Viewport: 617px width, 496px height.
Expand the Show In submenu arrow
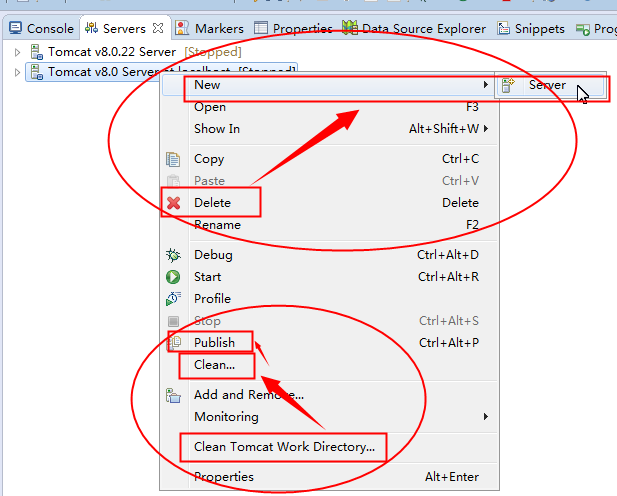point(486,129)
